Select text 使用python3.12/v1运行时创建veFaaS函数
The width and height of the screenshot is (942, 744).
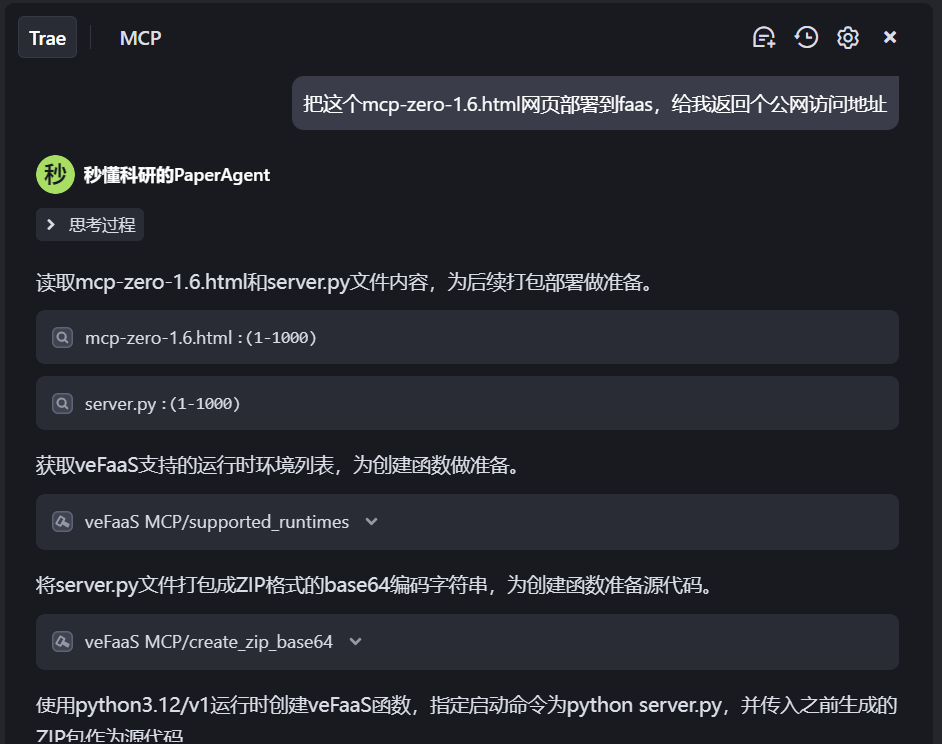(223, 704)
